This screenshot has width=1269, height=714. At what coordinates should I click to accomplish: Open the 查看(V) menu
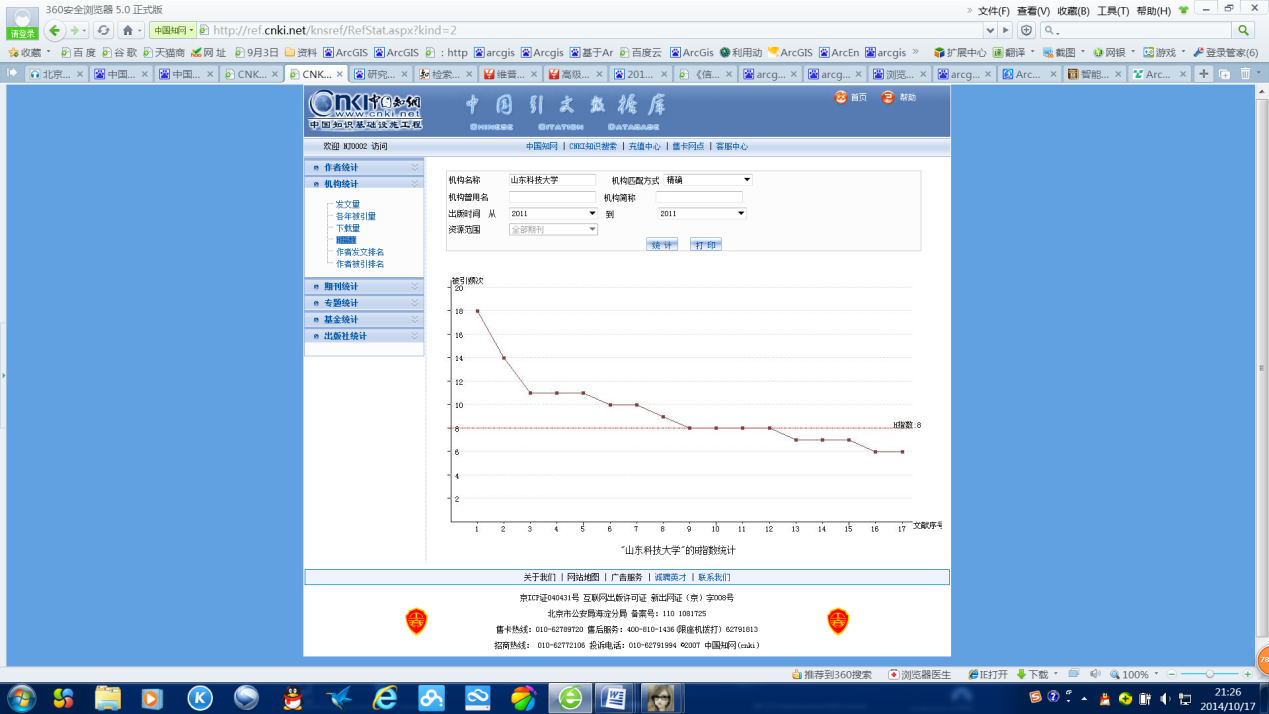point(1034,11)
